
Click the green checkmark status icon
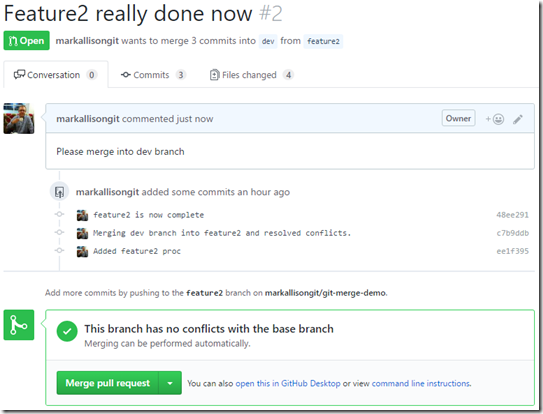point(67,332)
